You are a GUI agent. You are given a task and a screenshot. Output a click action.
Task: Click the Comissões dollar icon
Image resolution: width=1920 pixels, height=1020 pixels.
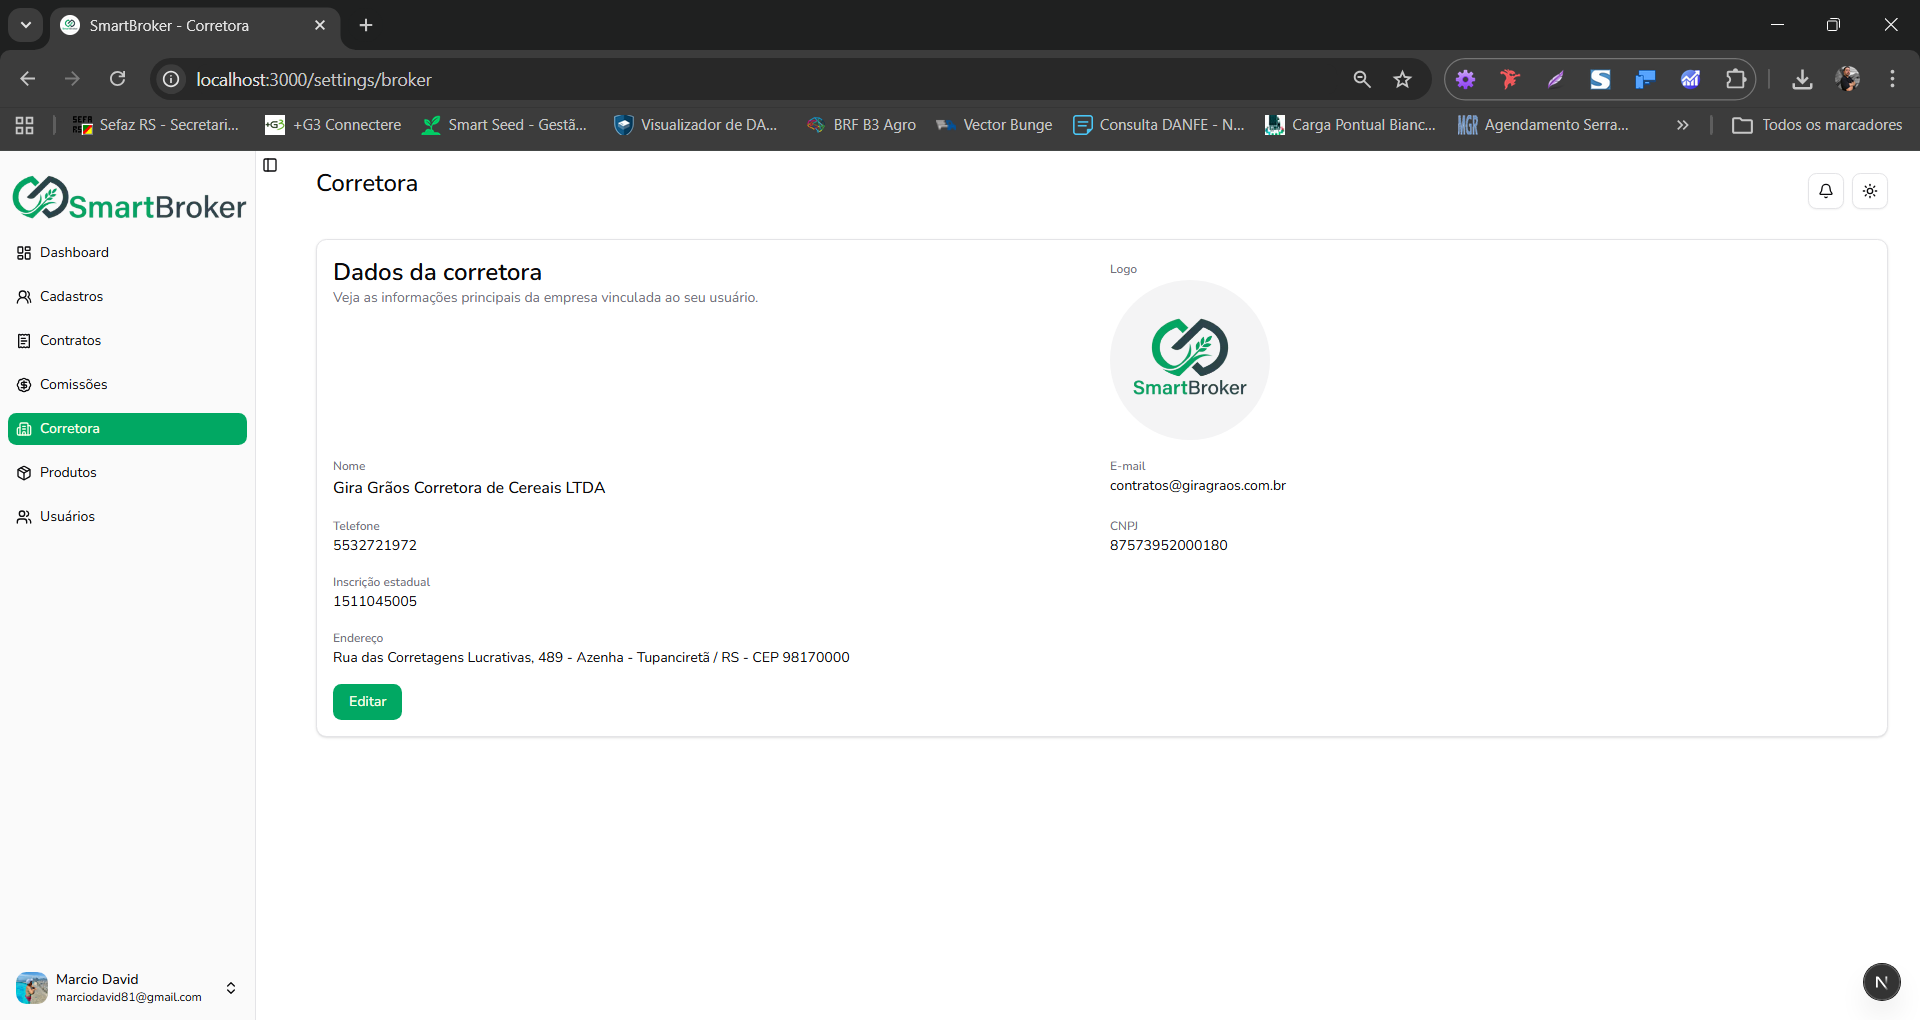click(24, 385)
